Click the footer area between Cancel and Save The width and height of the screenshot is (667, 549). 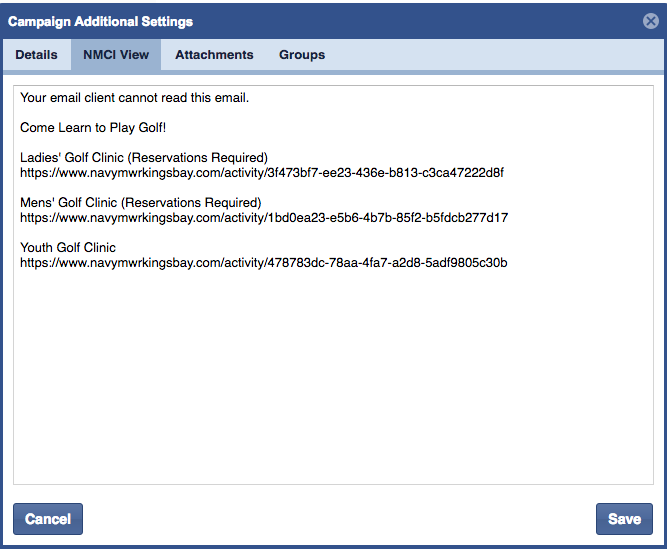tap(340, 519)
